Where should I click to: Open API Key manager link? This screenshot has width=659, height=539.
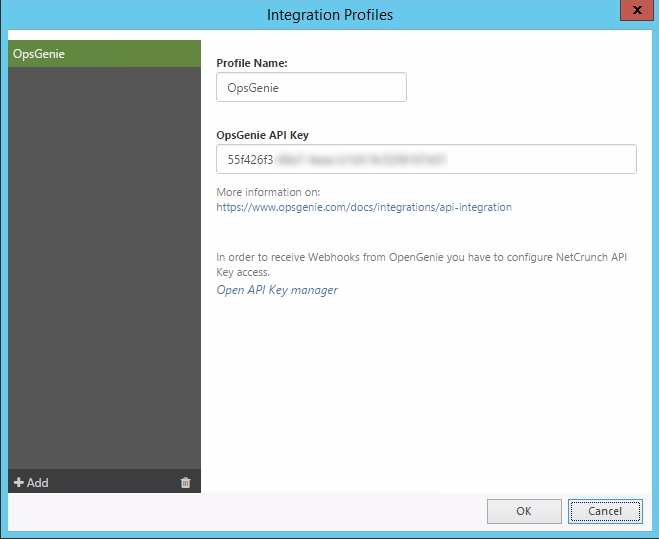click(x=277, y=290)
